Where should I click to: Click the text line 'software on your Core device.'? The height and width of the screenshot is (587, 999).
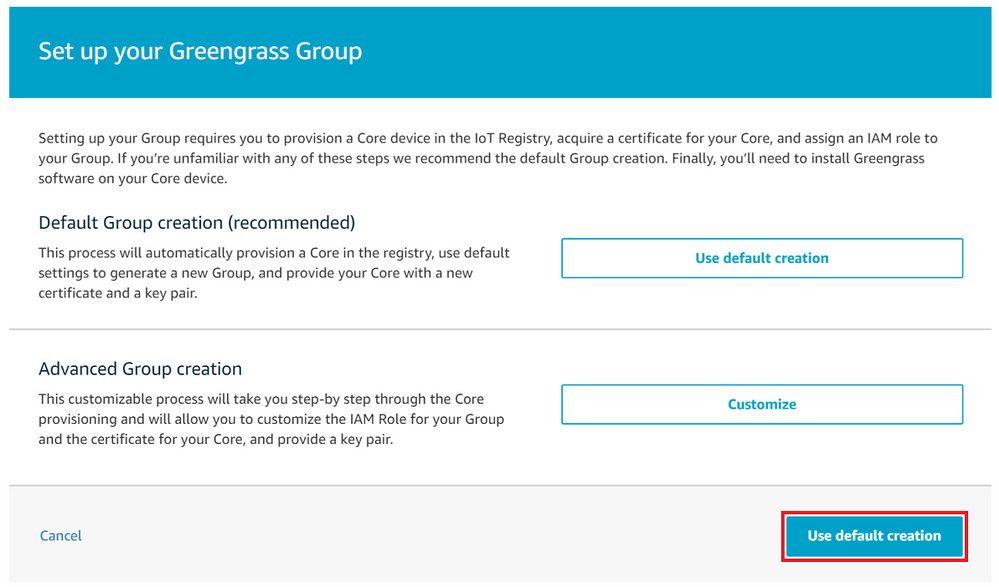point(133,178)
